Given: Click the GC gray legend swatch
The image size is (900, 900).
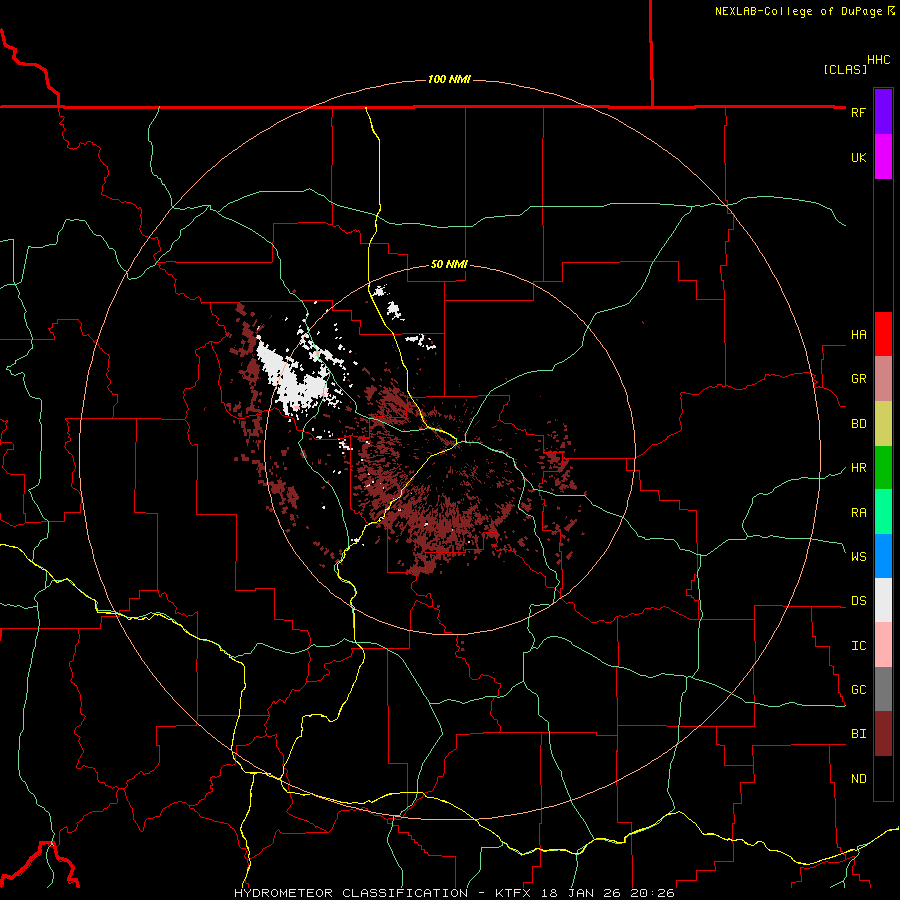Looking at the screenshot, I should [883, 689].
